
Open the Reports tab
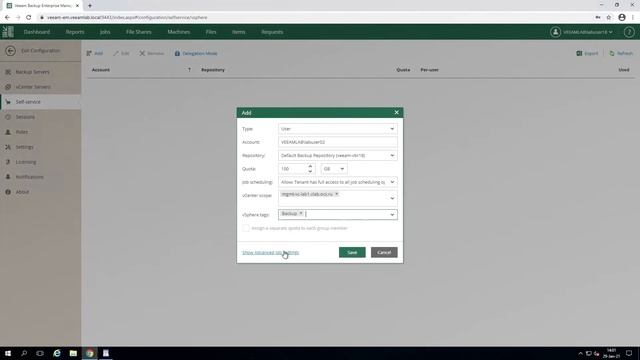click(75, 32)
